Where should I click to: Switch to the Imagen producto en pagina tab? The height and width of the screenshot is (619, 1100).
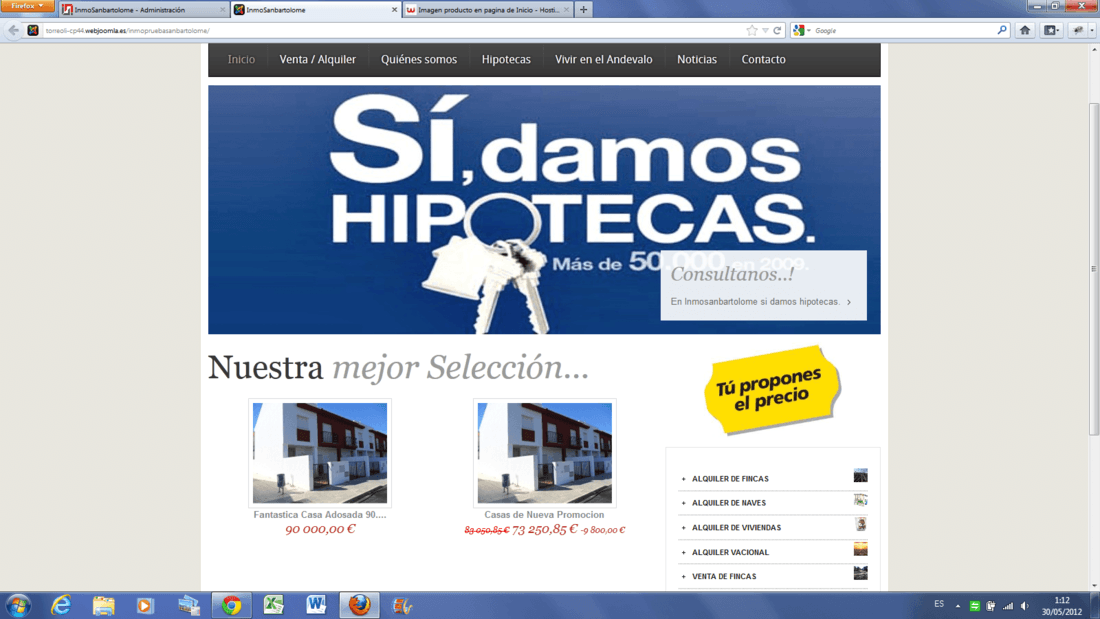pos(489,10)
